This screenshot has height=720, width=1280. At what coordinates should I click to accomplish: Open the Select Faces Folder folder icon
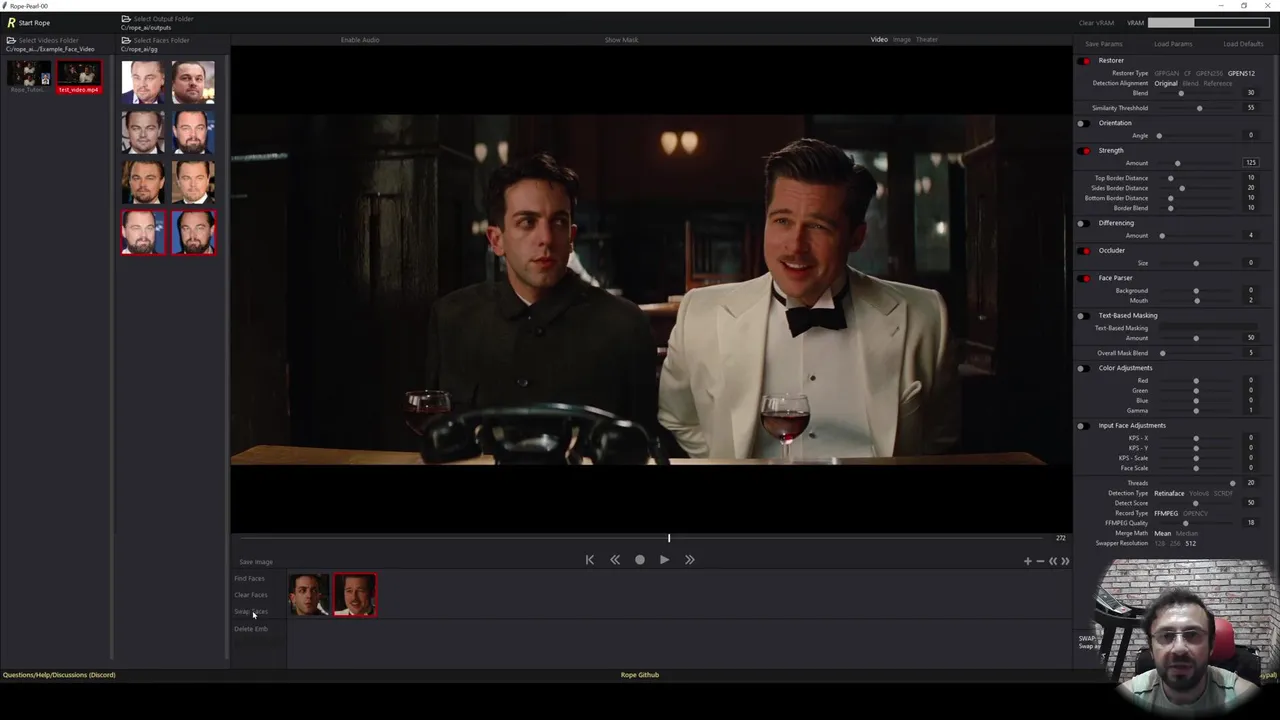126,40
